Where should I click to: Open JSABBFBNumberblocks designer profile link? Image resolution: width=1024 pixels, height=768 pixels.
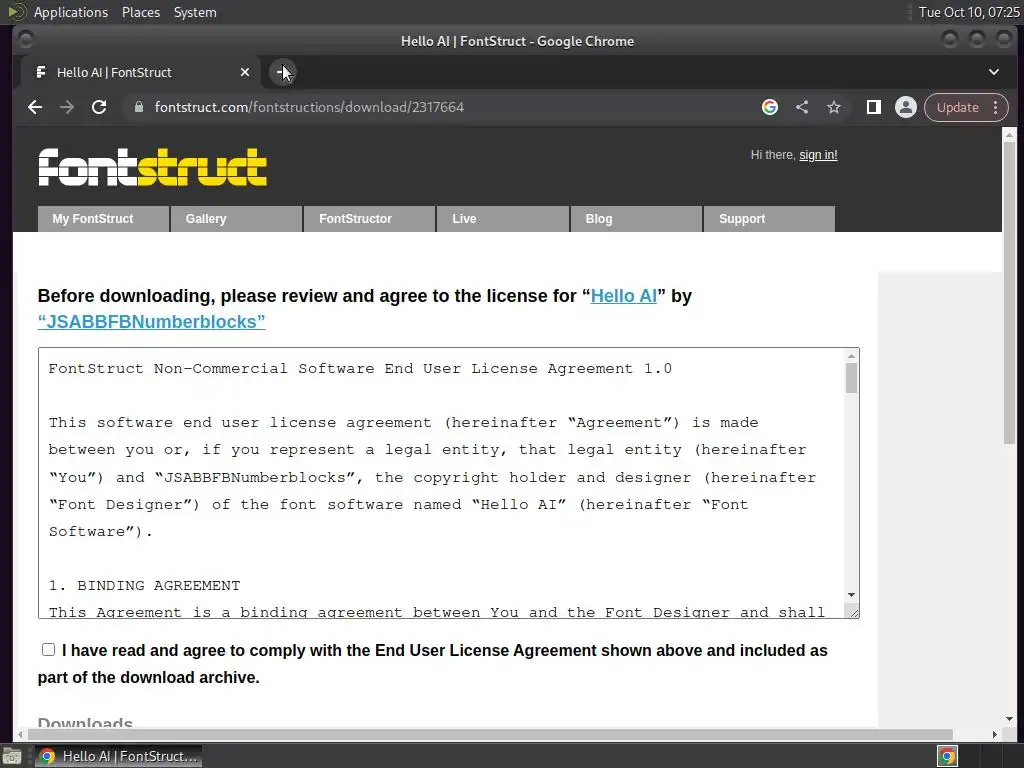[152, 322]
